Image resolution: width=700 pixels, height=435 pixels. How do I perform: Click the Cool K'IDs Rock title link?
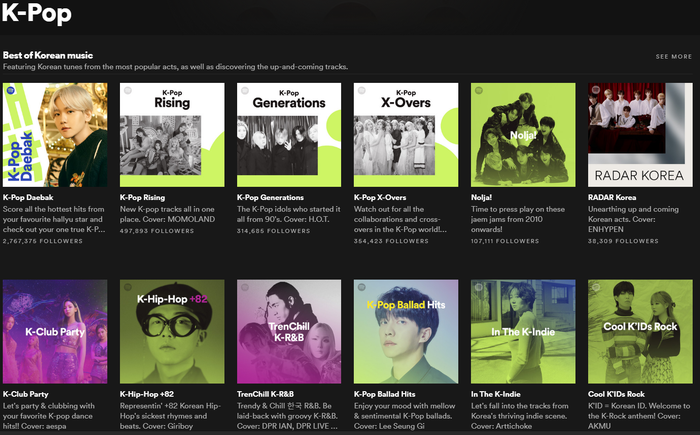[x=616, y=394]
